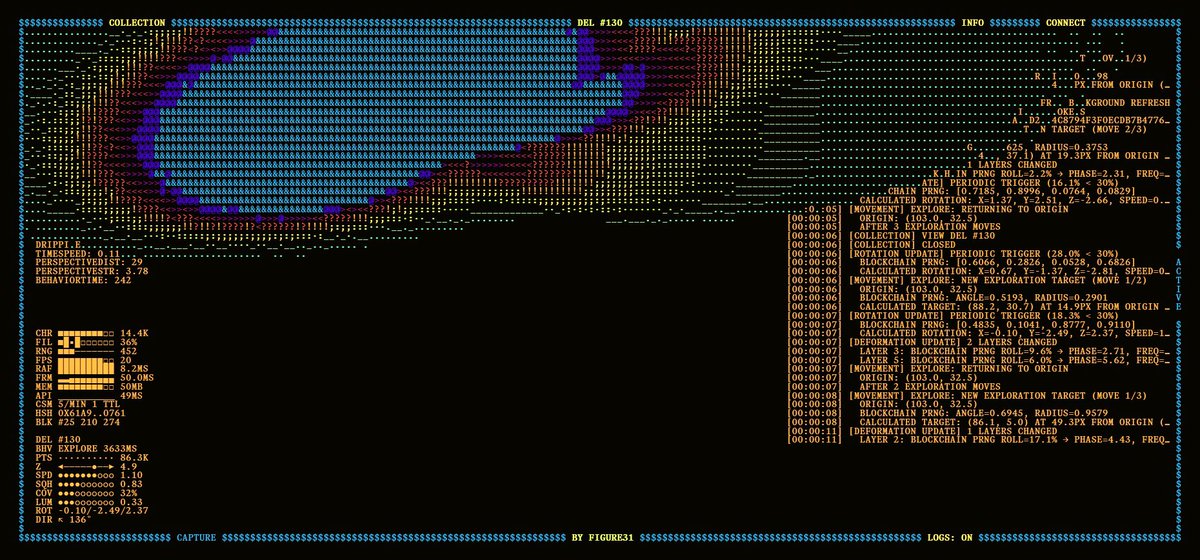
Task: Click the COV dot meter
Action: [x=85, y=493]
